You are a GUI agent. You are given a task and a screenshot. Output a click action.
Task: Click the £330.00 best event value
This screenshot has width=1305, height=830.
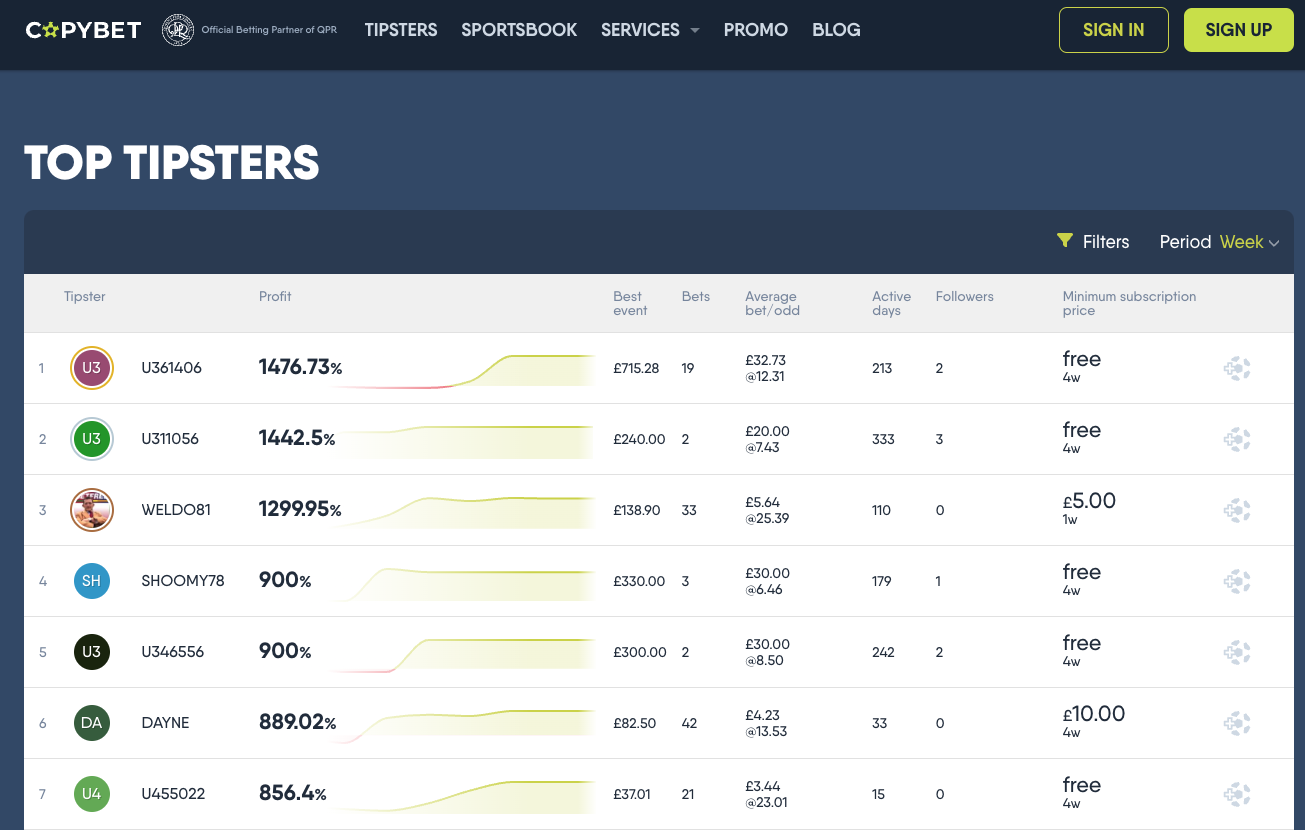coord(639,581)
